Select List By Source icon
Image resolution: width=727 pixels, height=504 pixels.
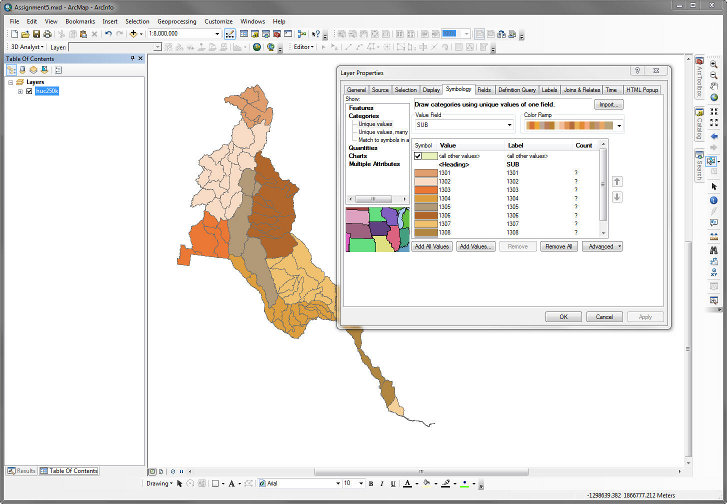(22, 70)
